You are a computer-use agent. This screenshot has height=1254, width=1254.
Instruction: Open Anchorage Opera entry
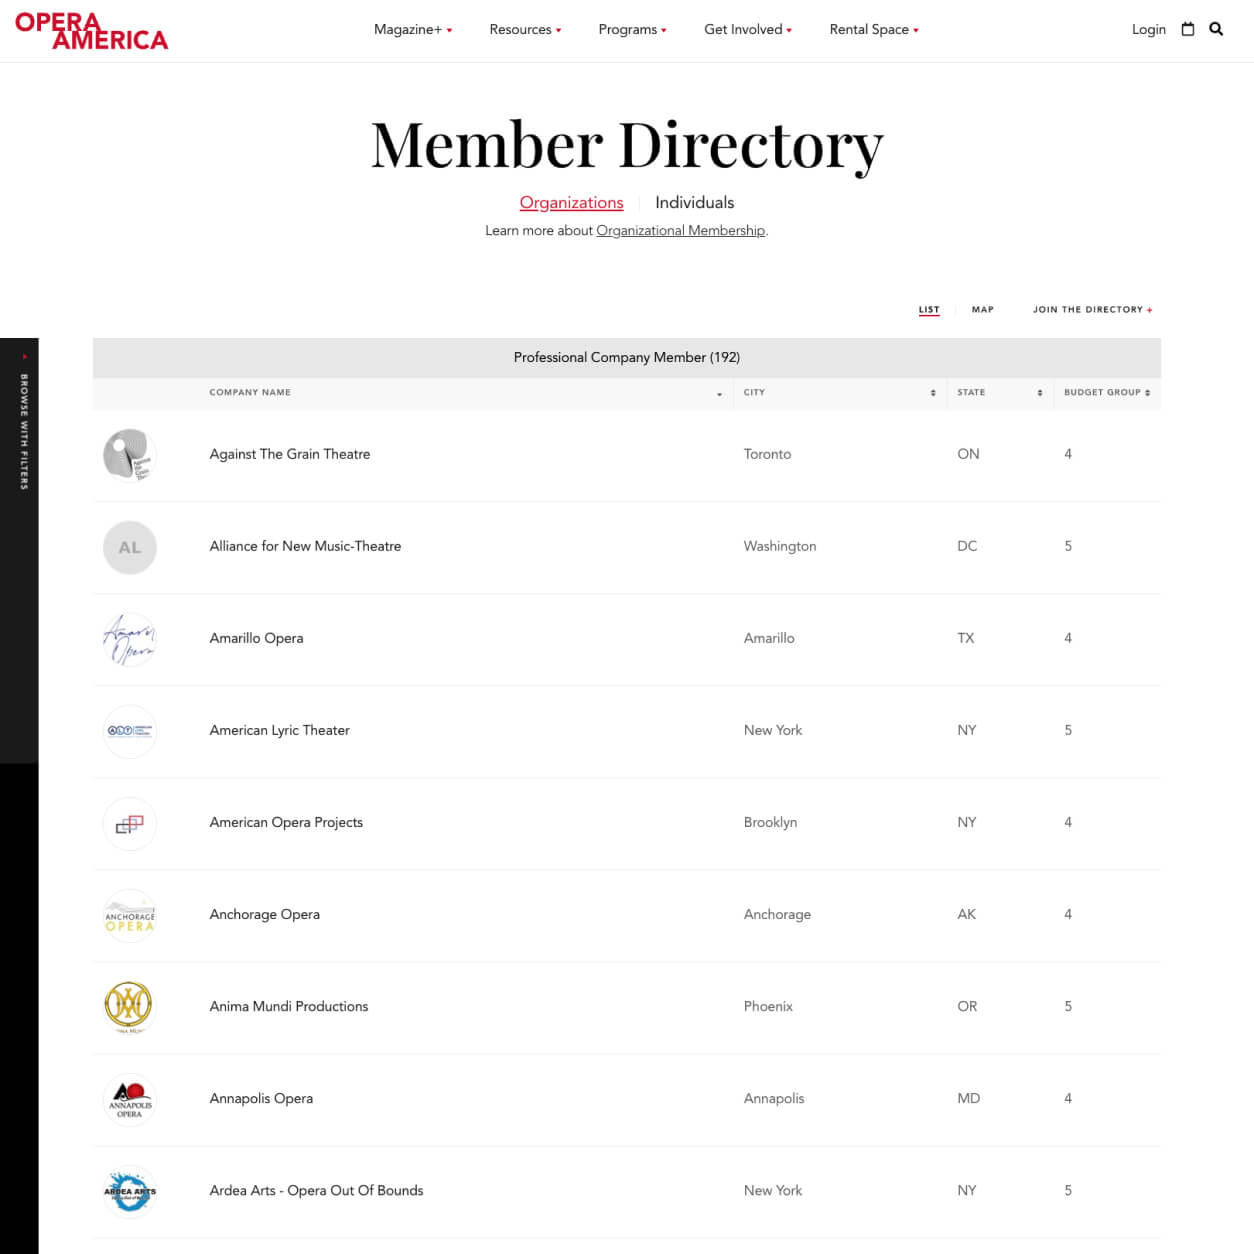(x=265, y=914)
